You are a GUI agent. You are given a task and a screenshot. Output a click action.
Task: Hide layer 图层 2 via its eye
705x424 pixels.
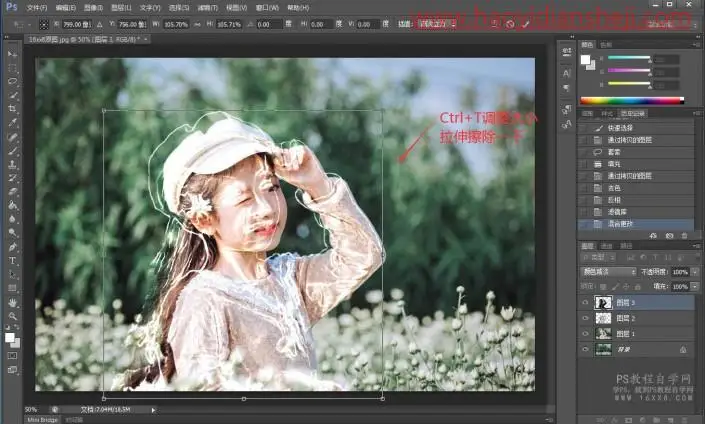585,318
